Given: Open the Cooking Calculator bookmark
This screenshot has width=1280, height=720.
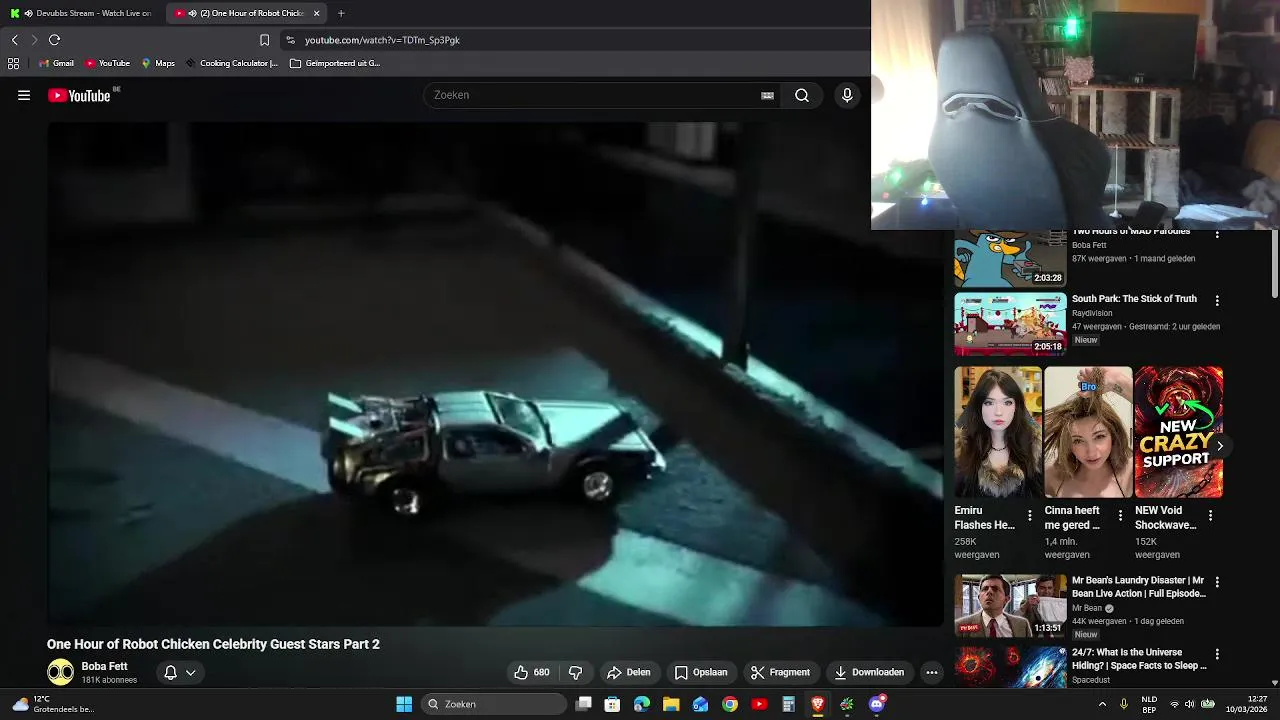Looking at the screenshot, I should point(232,63).
